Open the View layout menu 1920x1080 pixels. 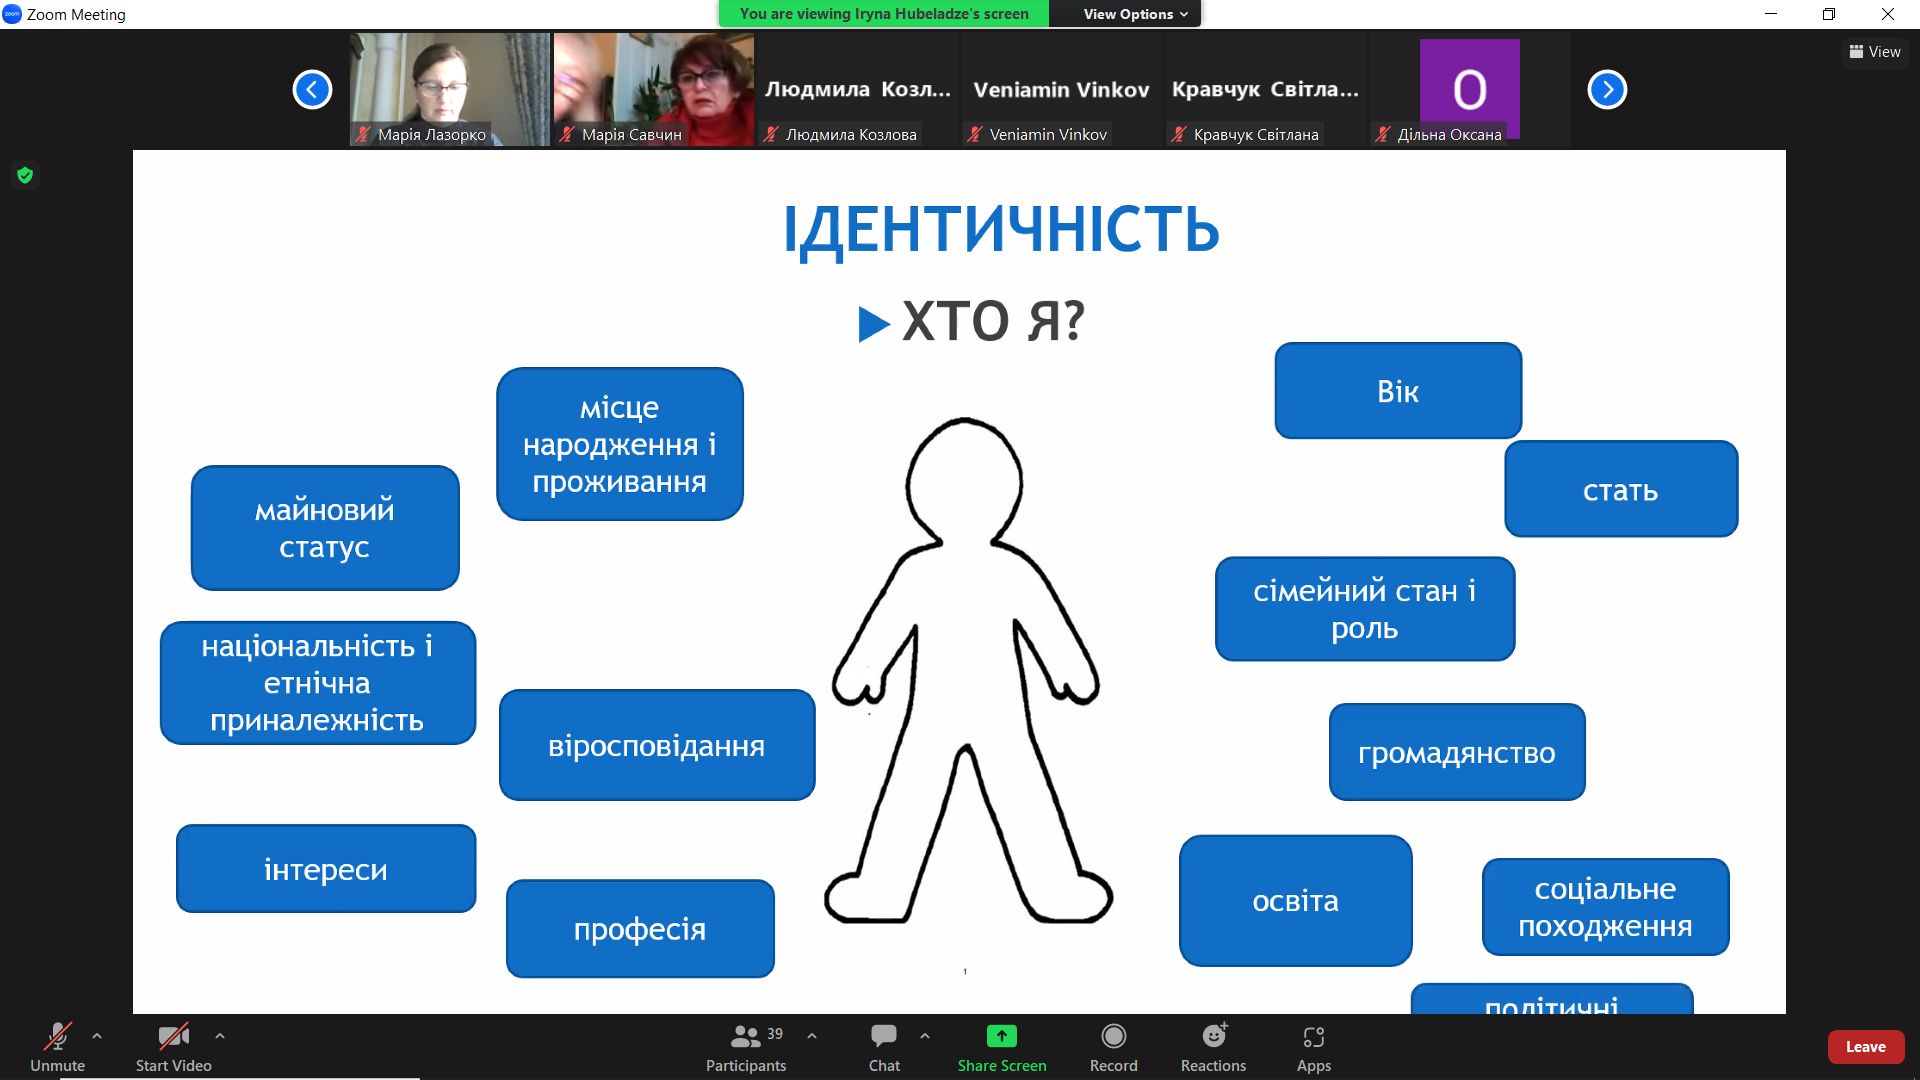1874,52
